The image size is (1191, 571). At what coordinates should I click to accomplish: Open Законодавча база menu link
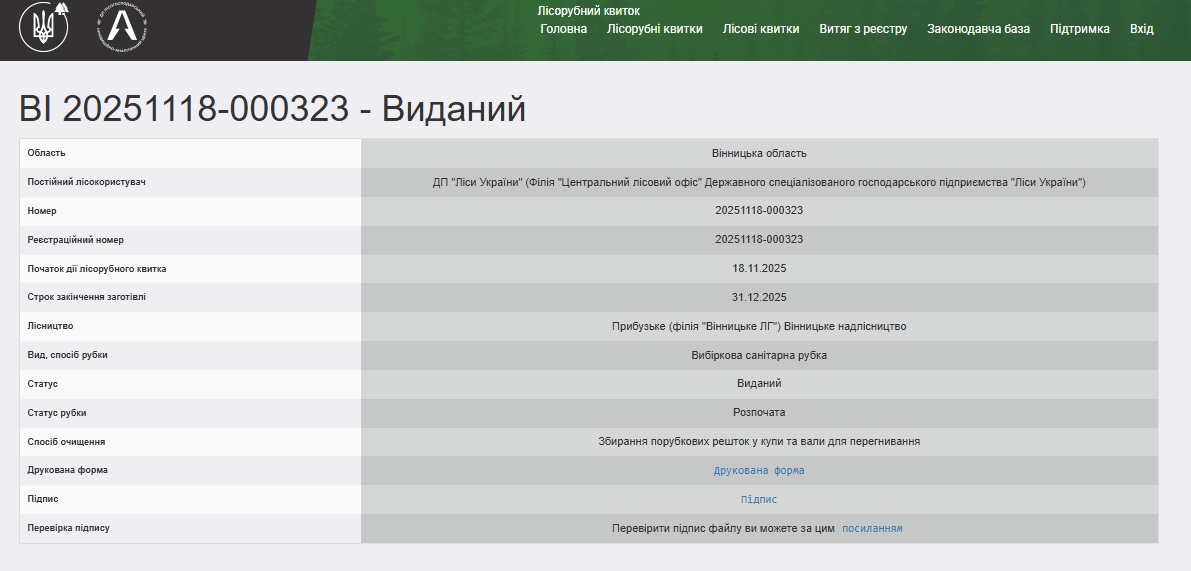tap(978, 29)
